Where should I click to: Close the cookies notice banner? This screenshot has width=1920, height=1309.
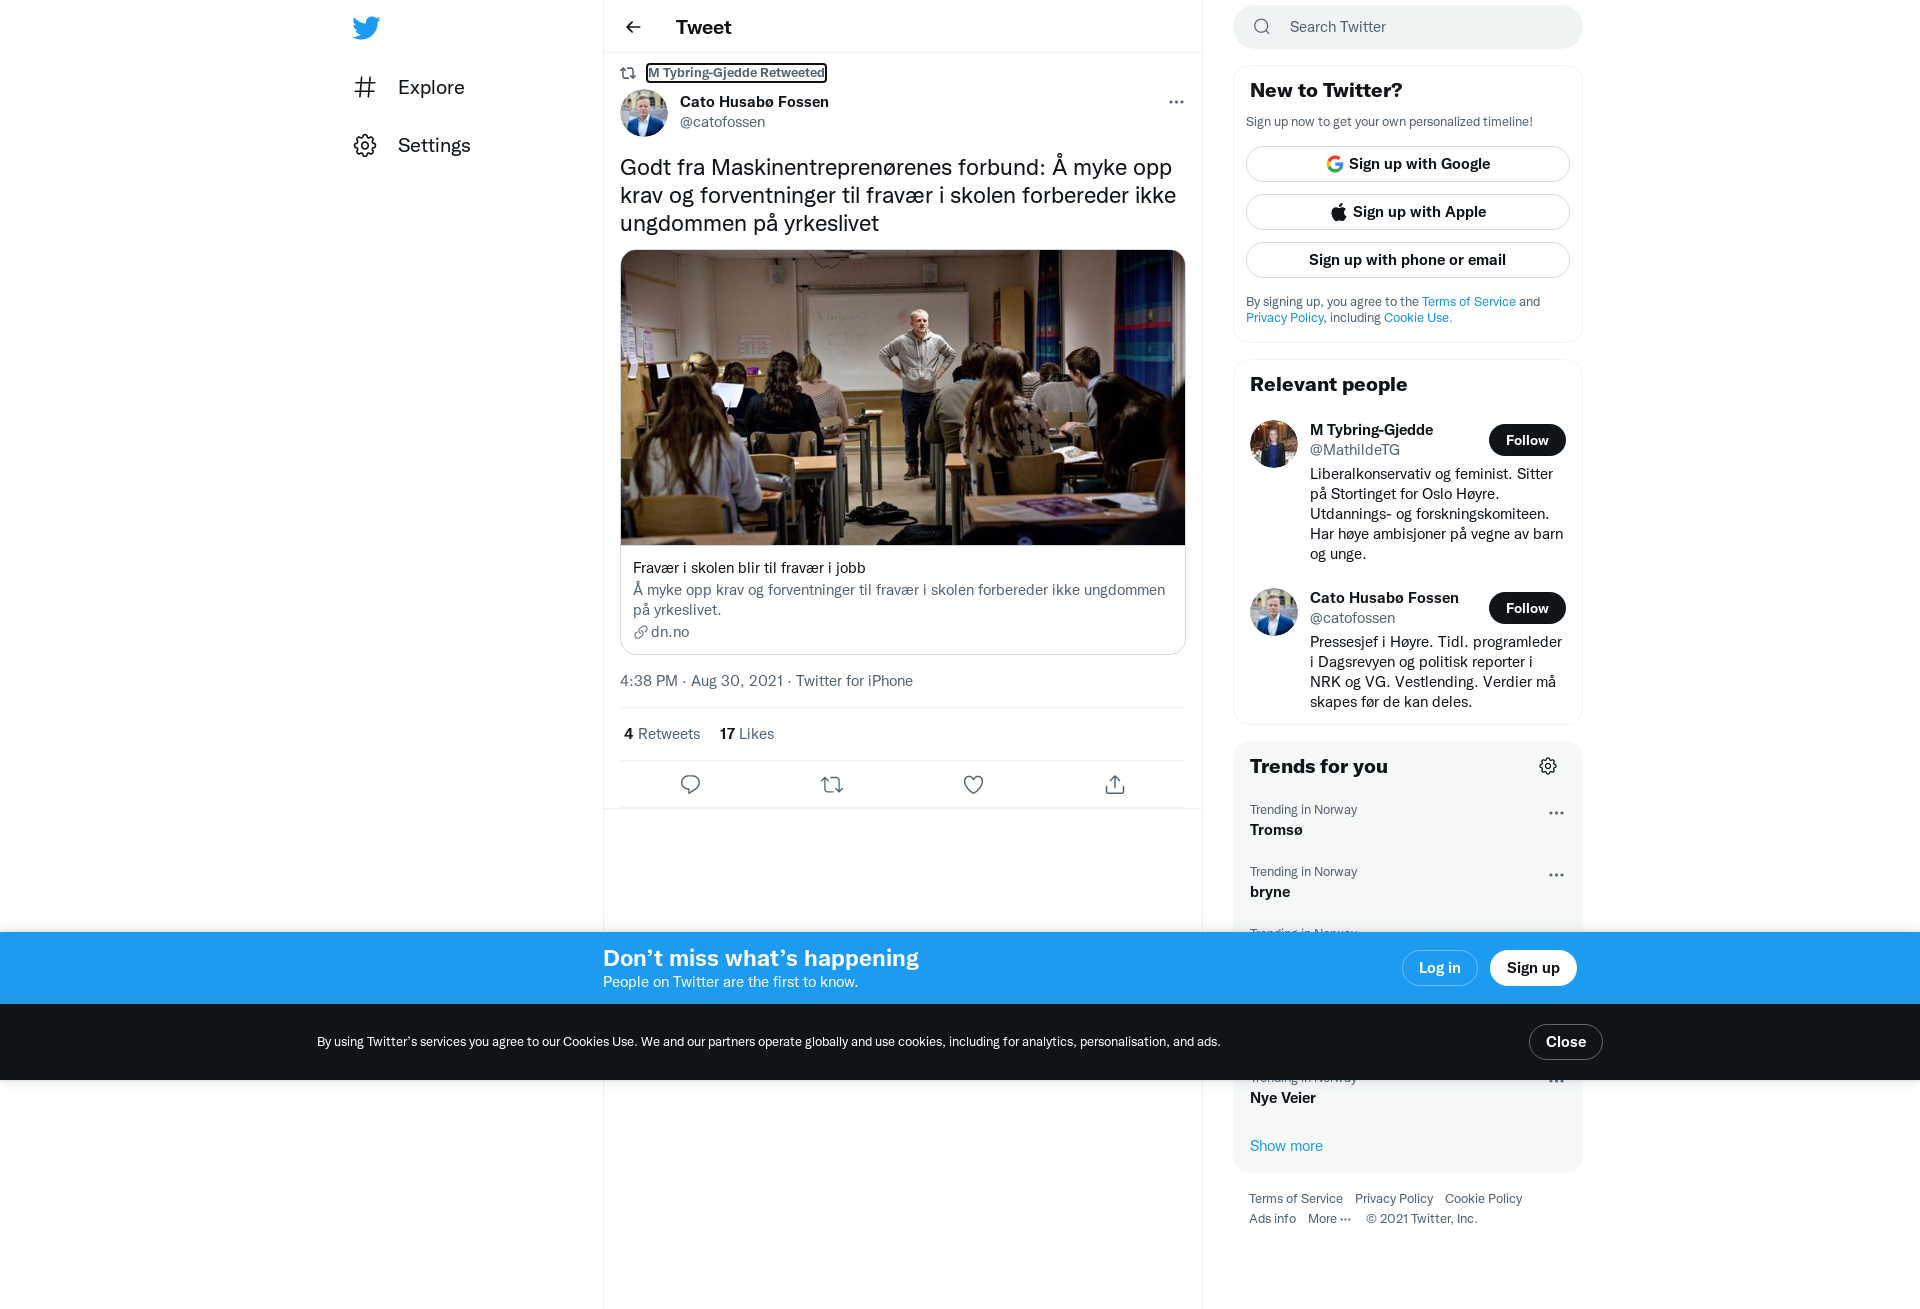pos(1566,1042)
